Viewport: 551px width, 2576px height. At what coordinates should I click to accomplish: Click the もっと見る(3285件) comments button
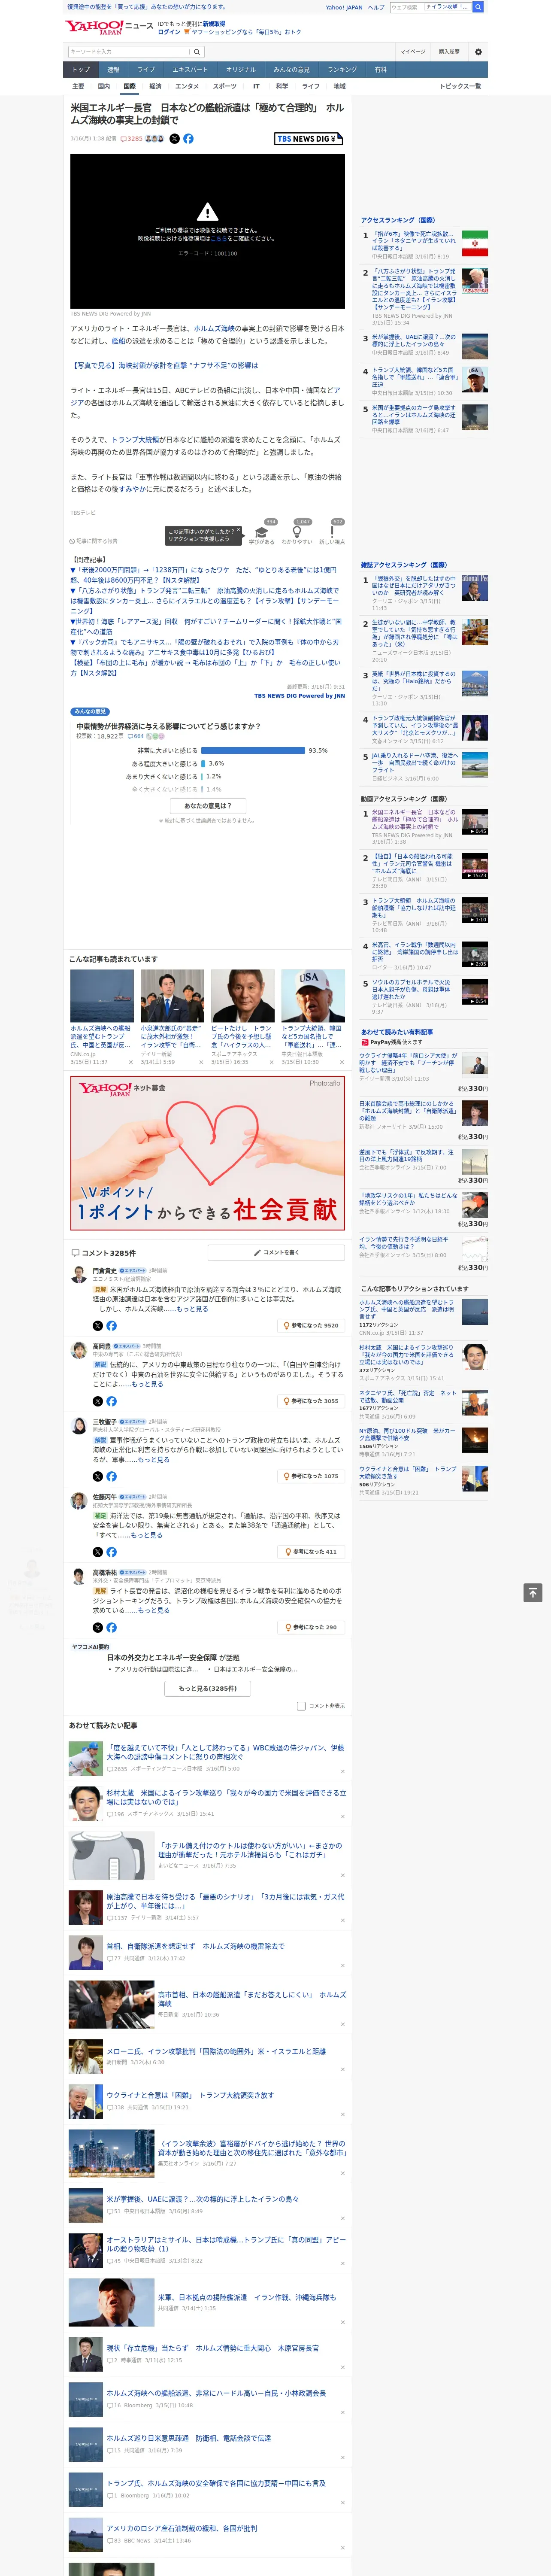[208, 1688]
